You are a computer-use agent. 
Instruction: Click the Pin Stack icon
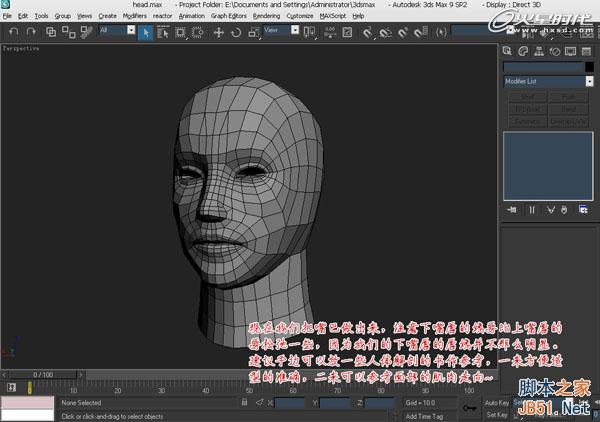tap(512, 209)
